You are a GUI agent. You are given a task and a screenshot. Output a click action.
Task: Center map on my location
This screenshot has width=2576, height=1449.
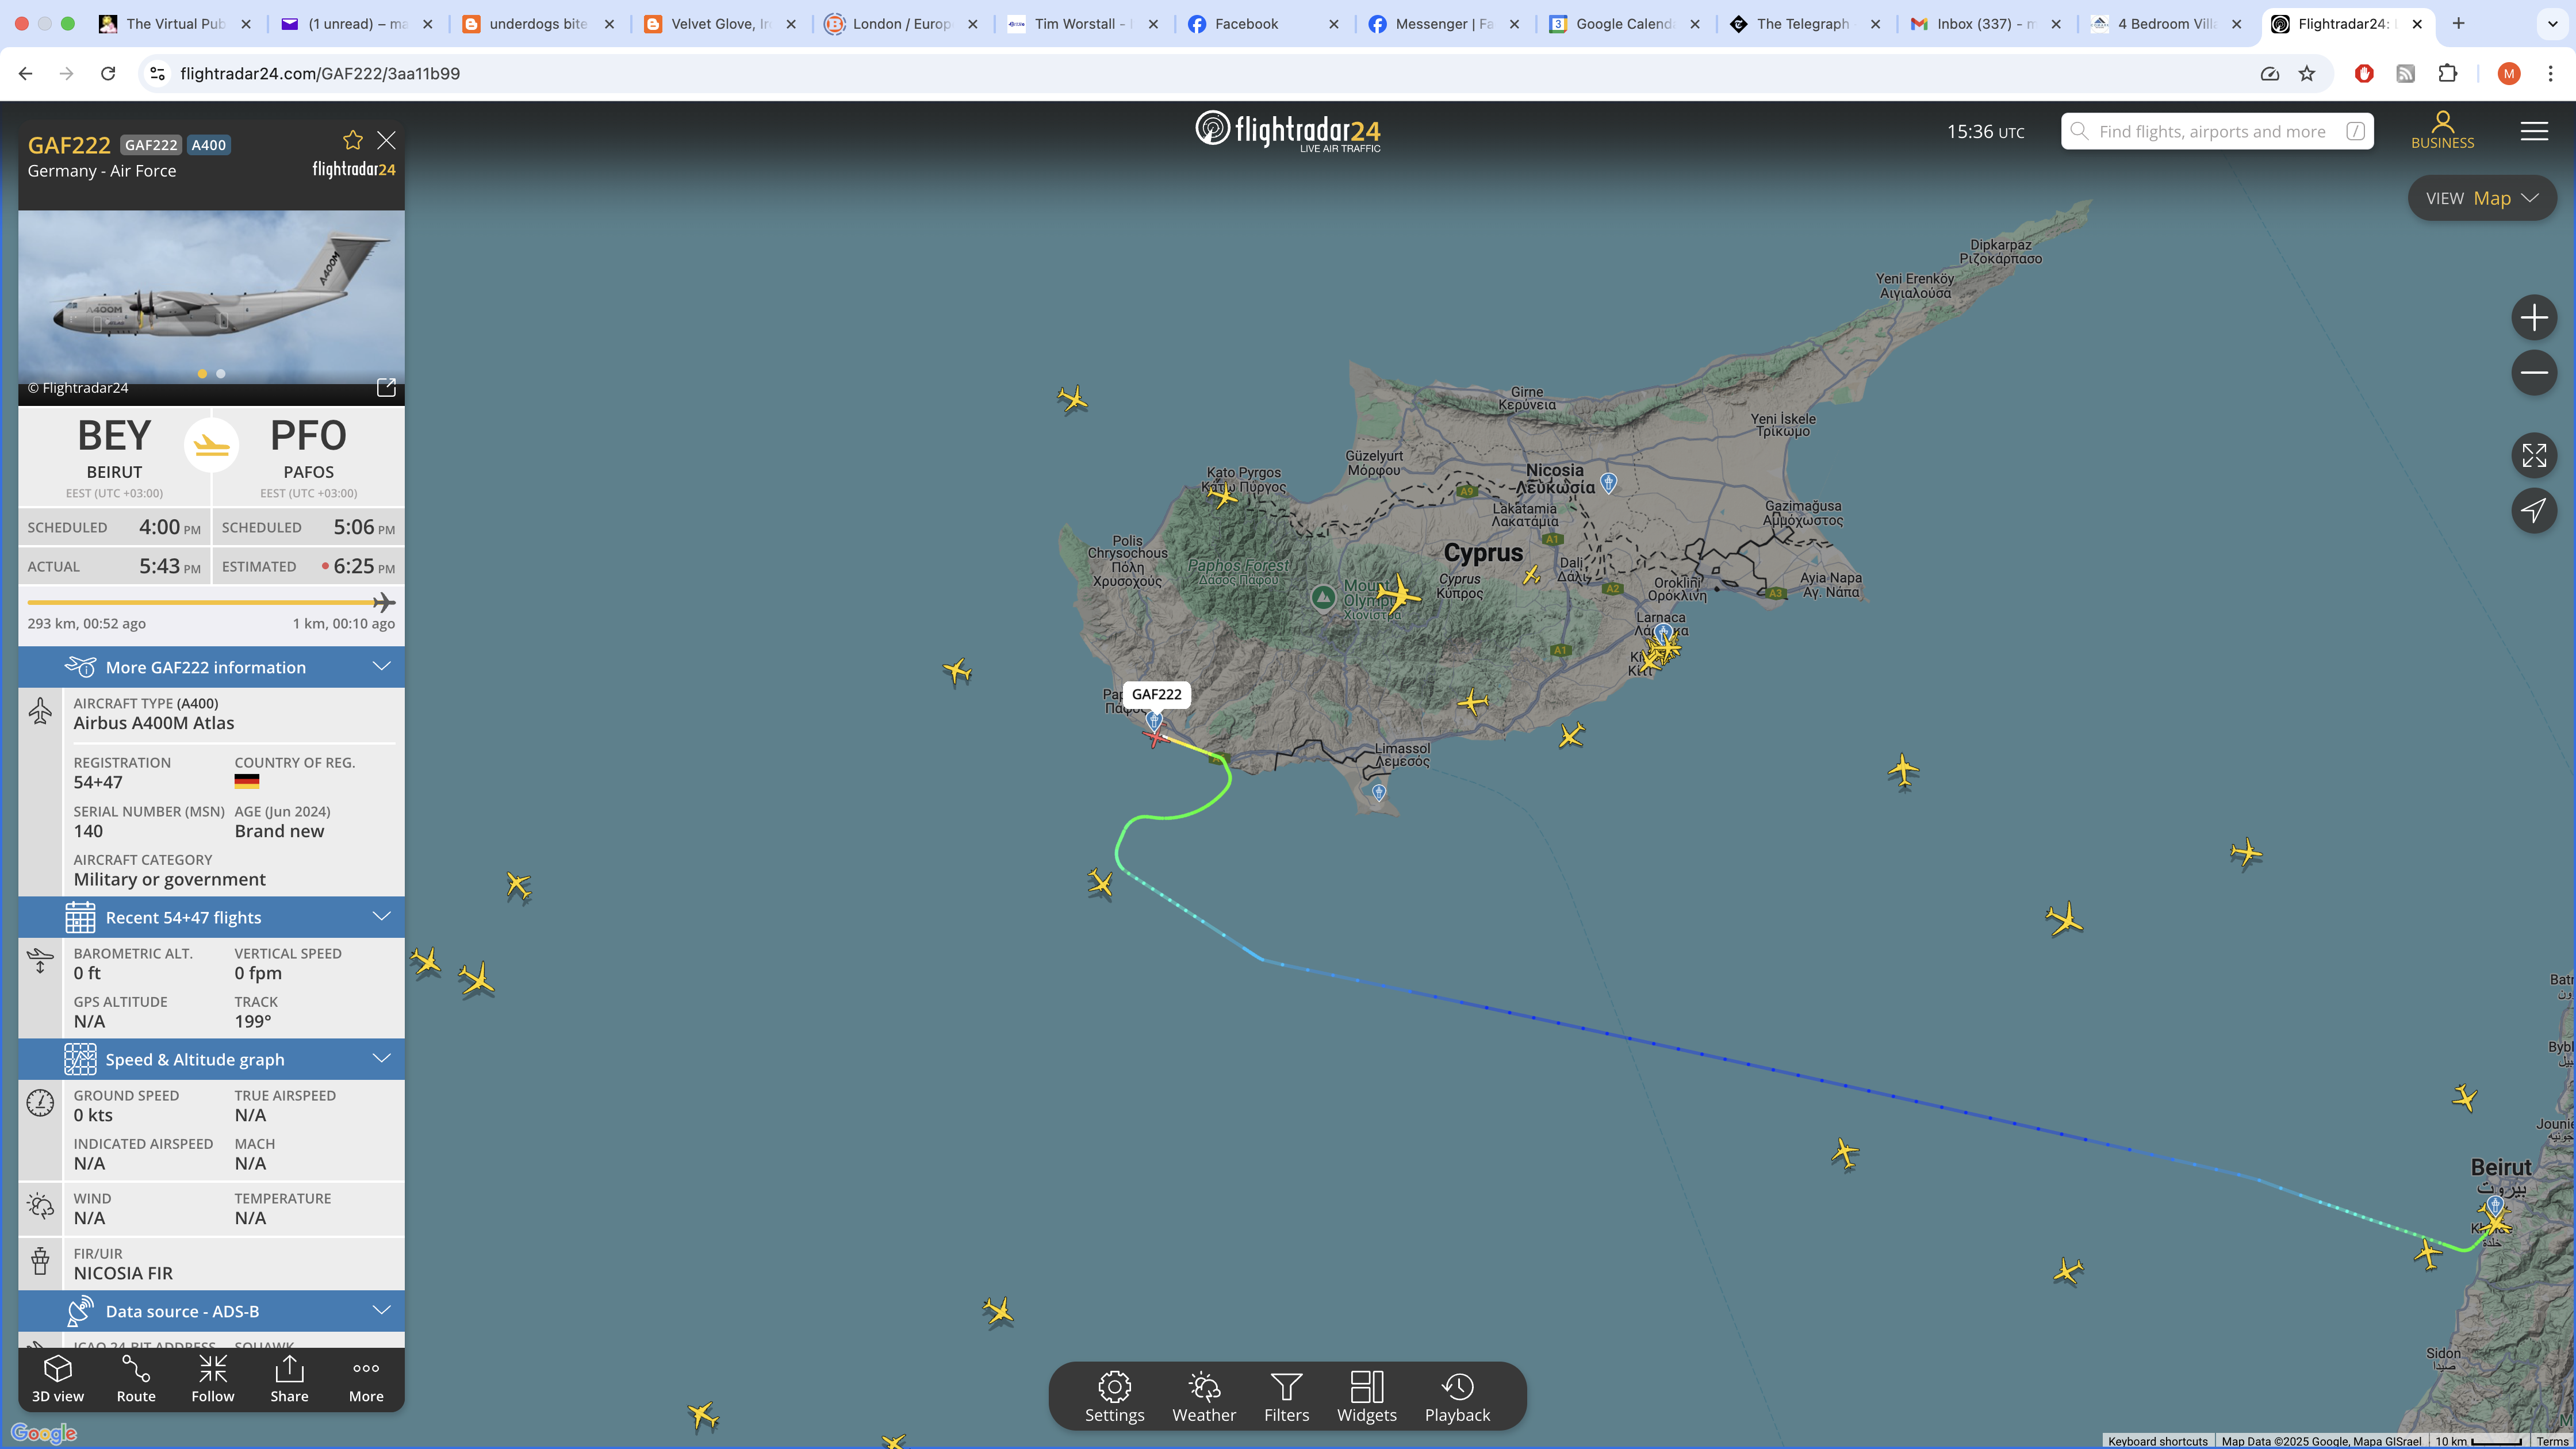[x=2534, y=511]
